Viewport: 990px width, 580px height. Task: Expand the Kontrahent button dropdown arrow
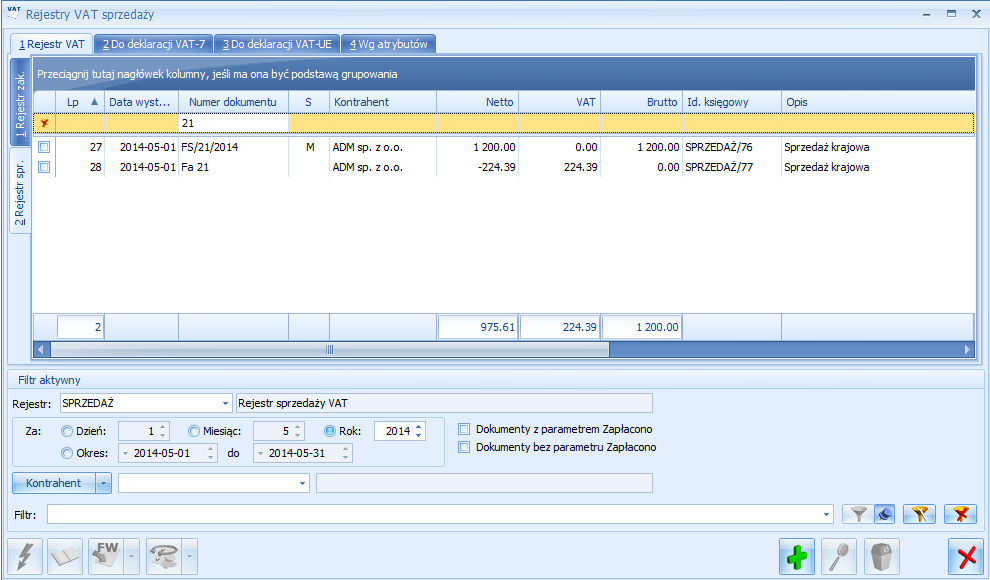[104, 483]
